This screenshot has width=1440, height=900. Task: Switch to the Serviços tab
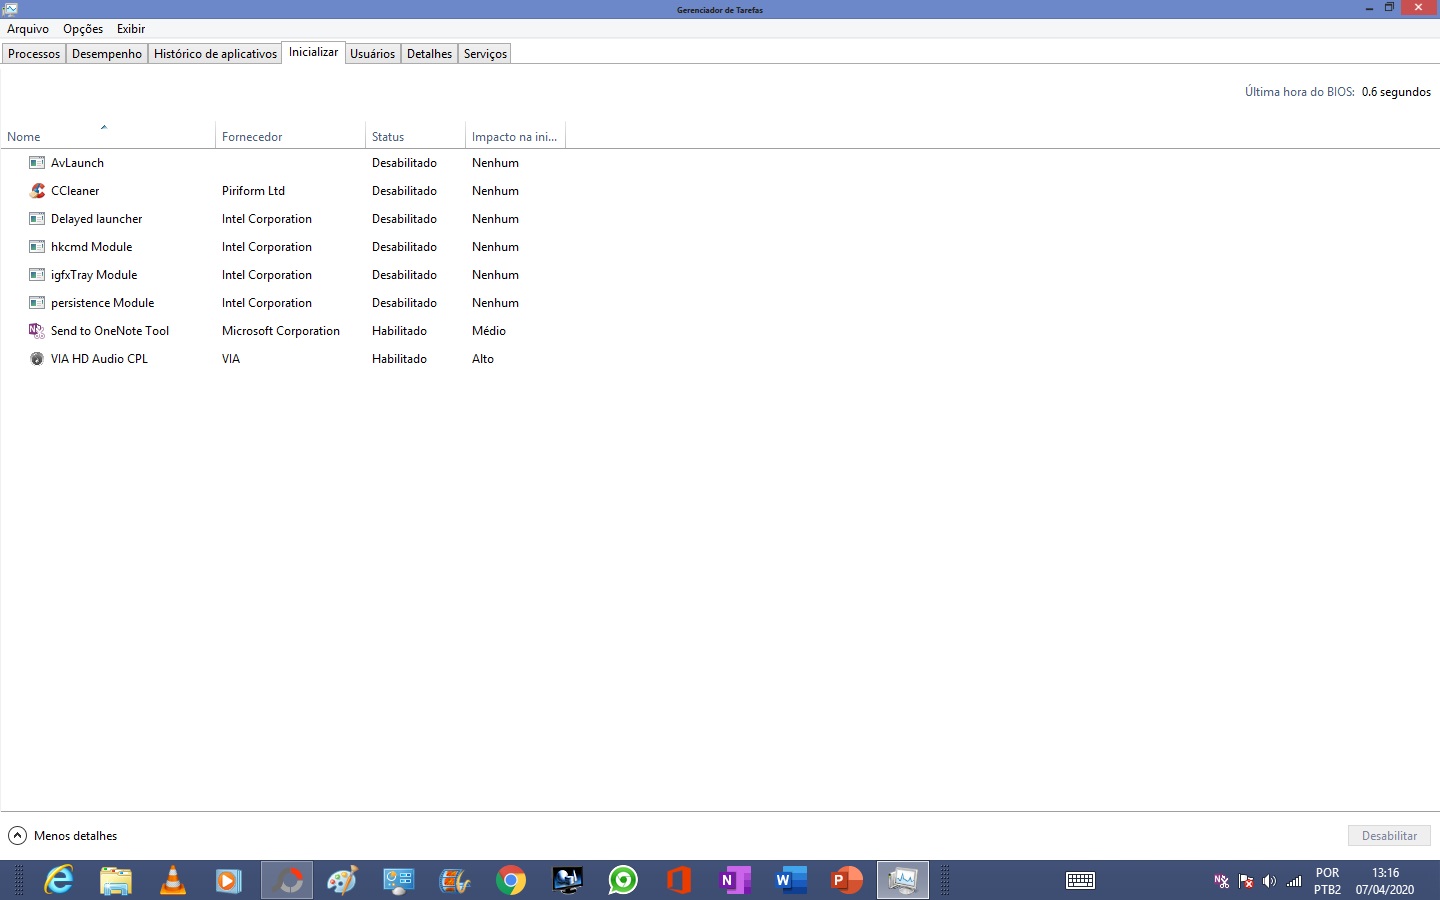click(485, 54)
